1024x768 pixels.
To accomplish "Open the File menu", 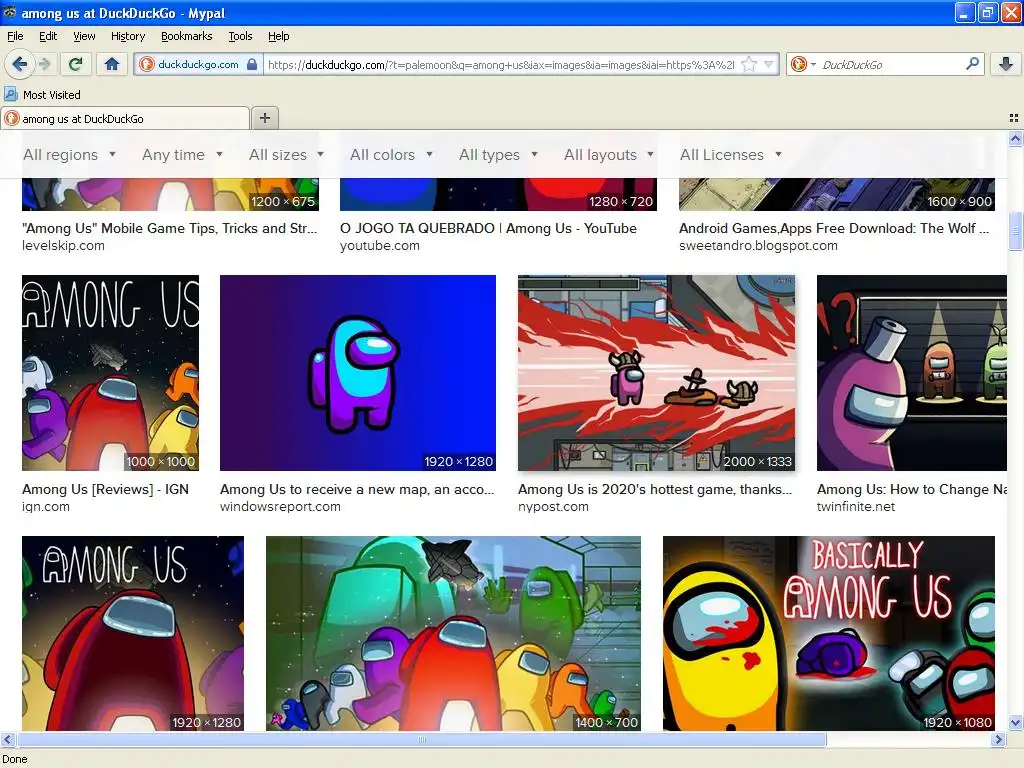I will pyautogui.click(x=15, y=36).
